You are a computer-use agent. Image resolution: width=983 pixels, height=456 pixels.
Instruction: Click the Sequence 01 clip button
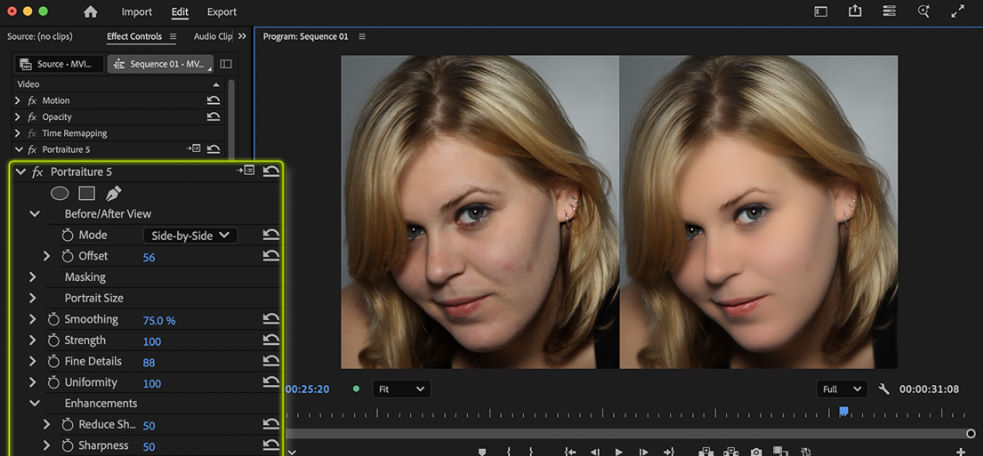pyautogui.click(x=160, y=64)
